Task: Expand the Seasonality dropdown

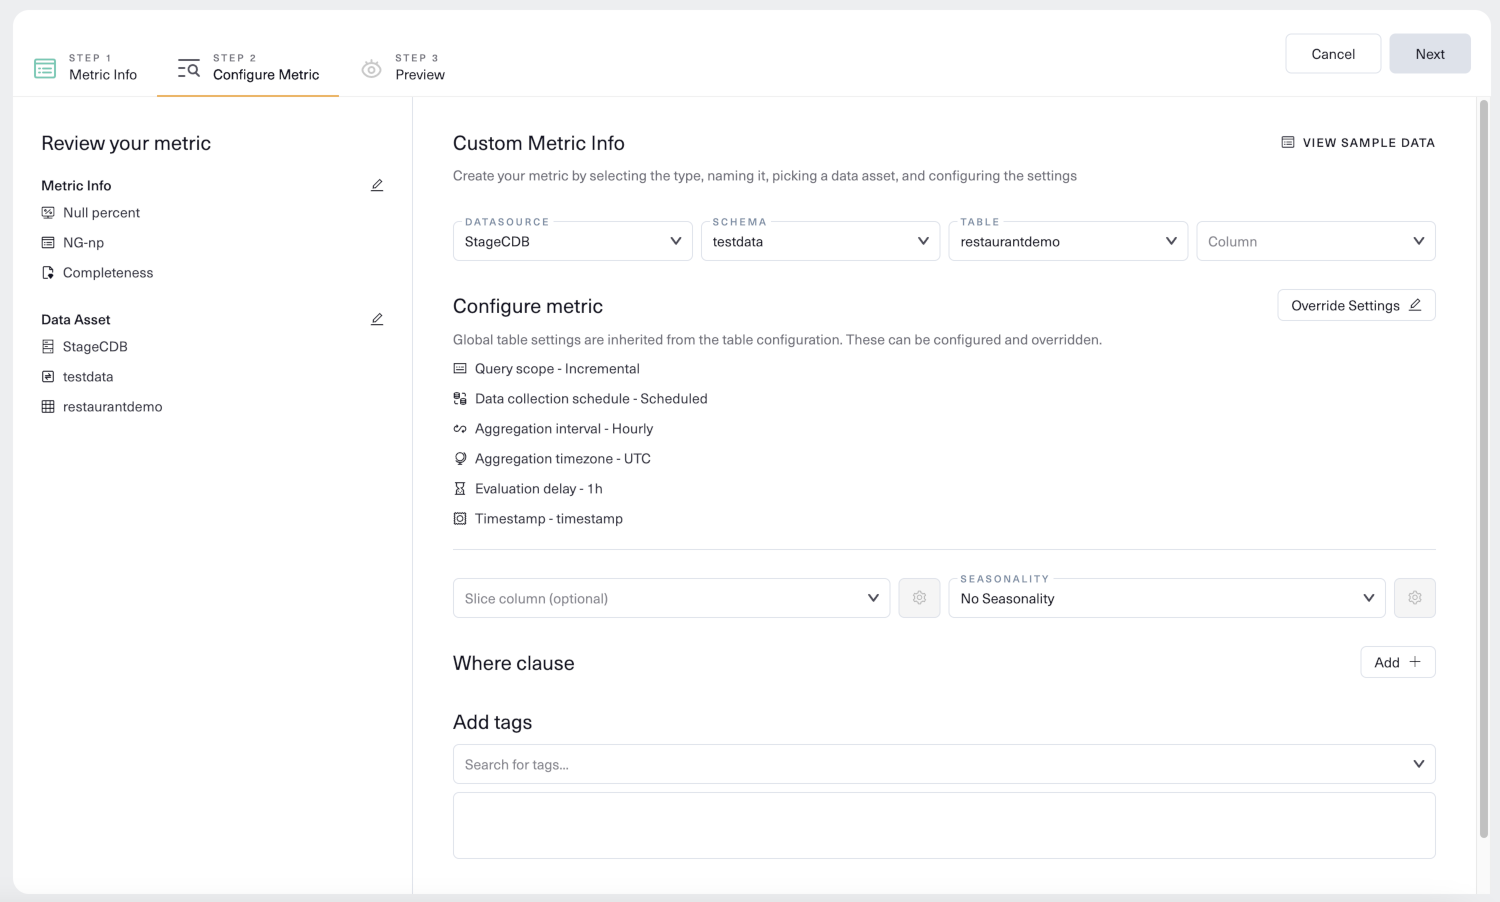Action: 1166,599
